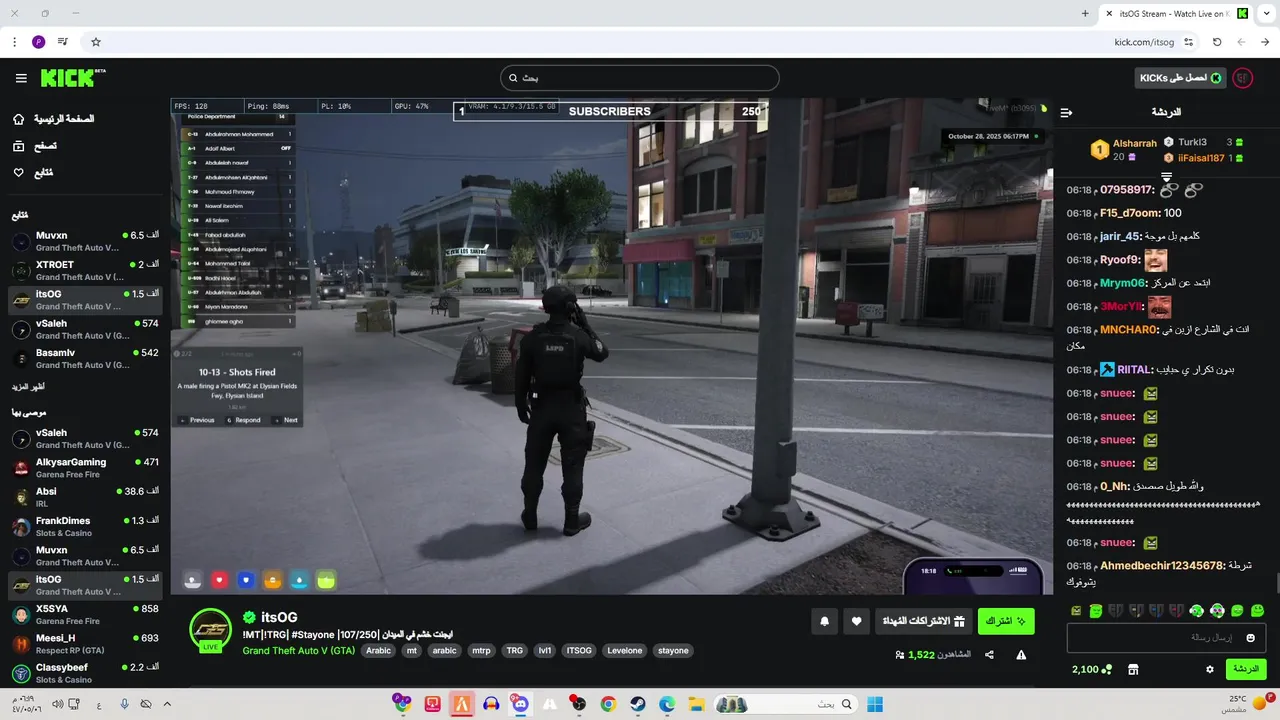Open the Kick shop icon below the chat
The image size is (1280, 720).
click(x=1133, y=669)
